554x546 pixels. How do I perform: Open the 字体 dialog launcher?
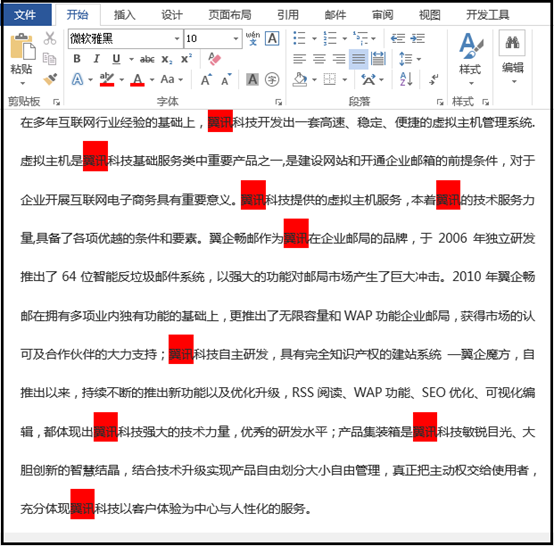[x=278, y=102]
